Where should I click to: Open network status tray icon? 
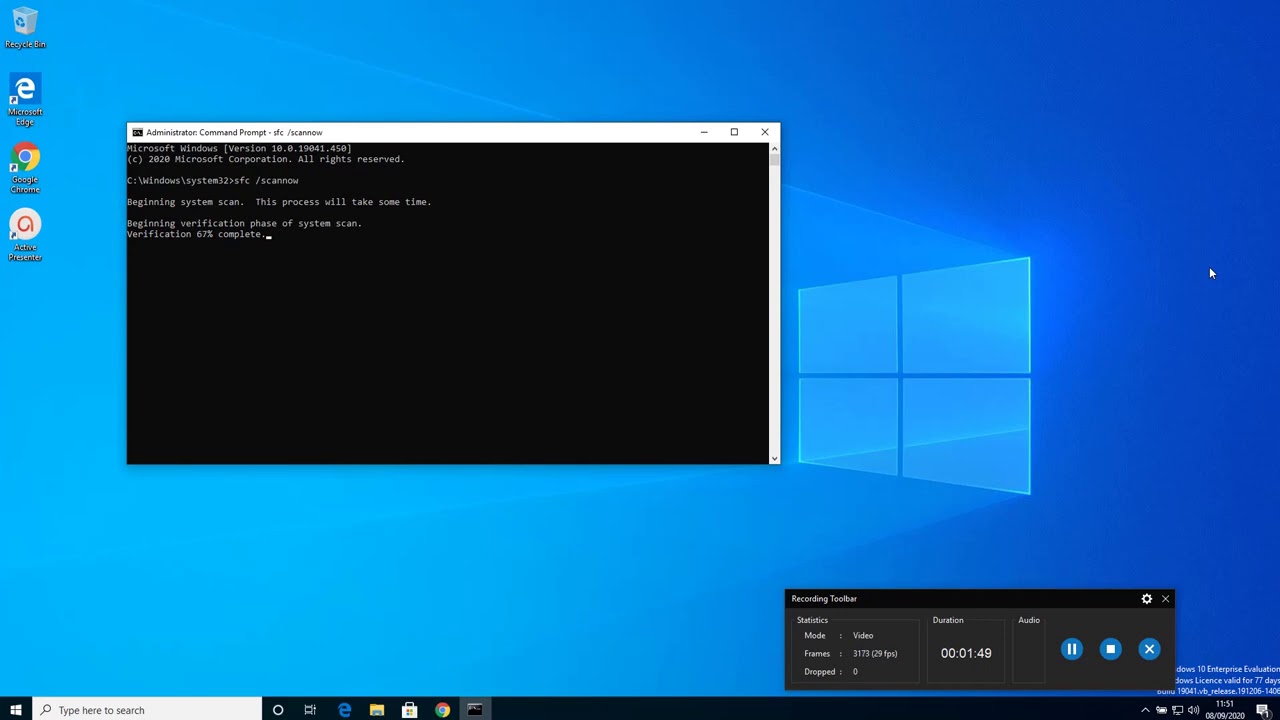click(1177, 710)
